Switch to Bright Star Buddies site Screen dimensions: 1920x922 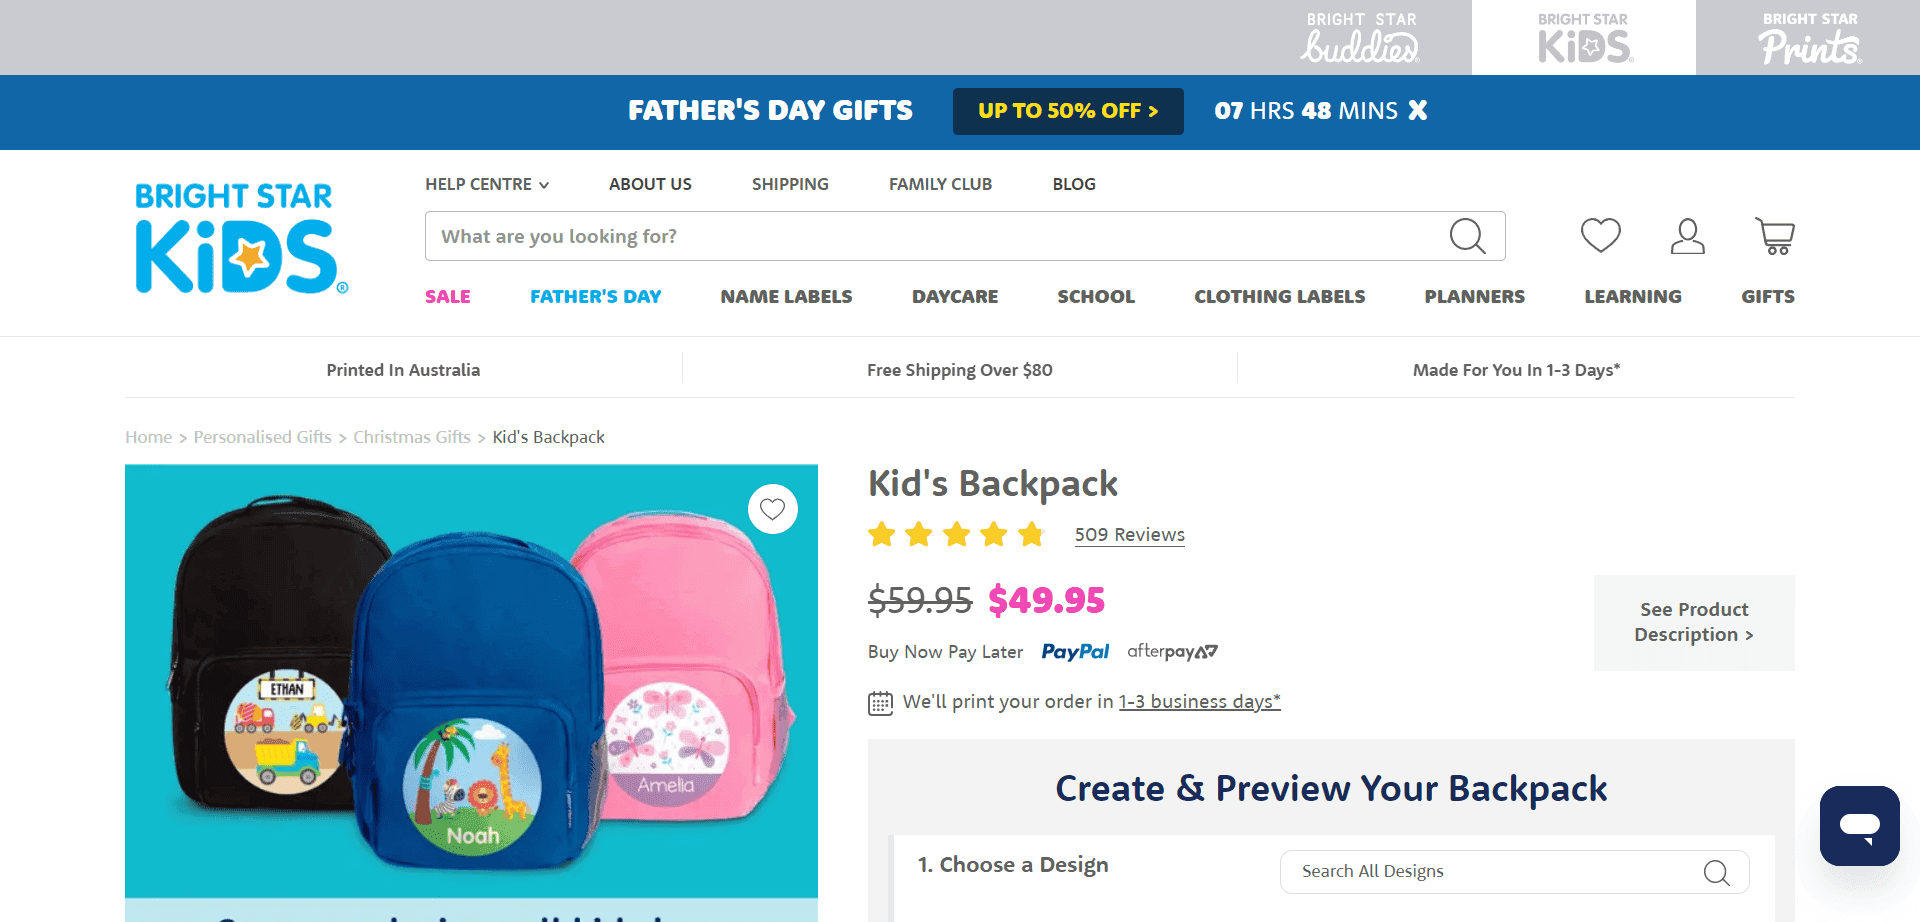pyautogui.click(x=1360, y=38)
